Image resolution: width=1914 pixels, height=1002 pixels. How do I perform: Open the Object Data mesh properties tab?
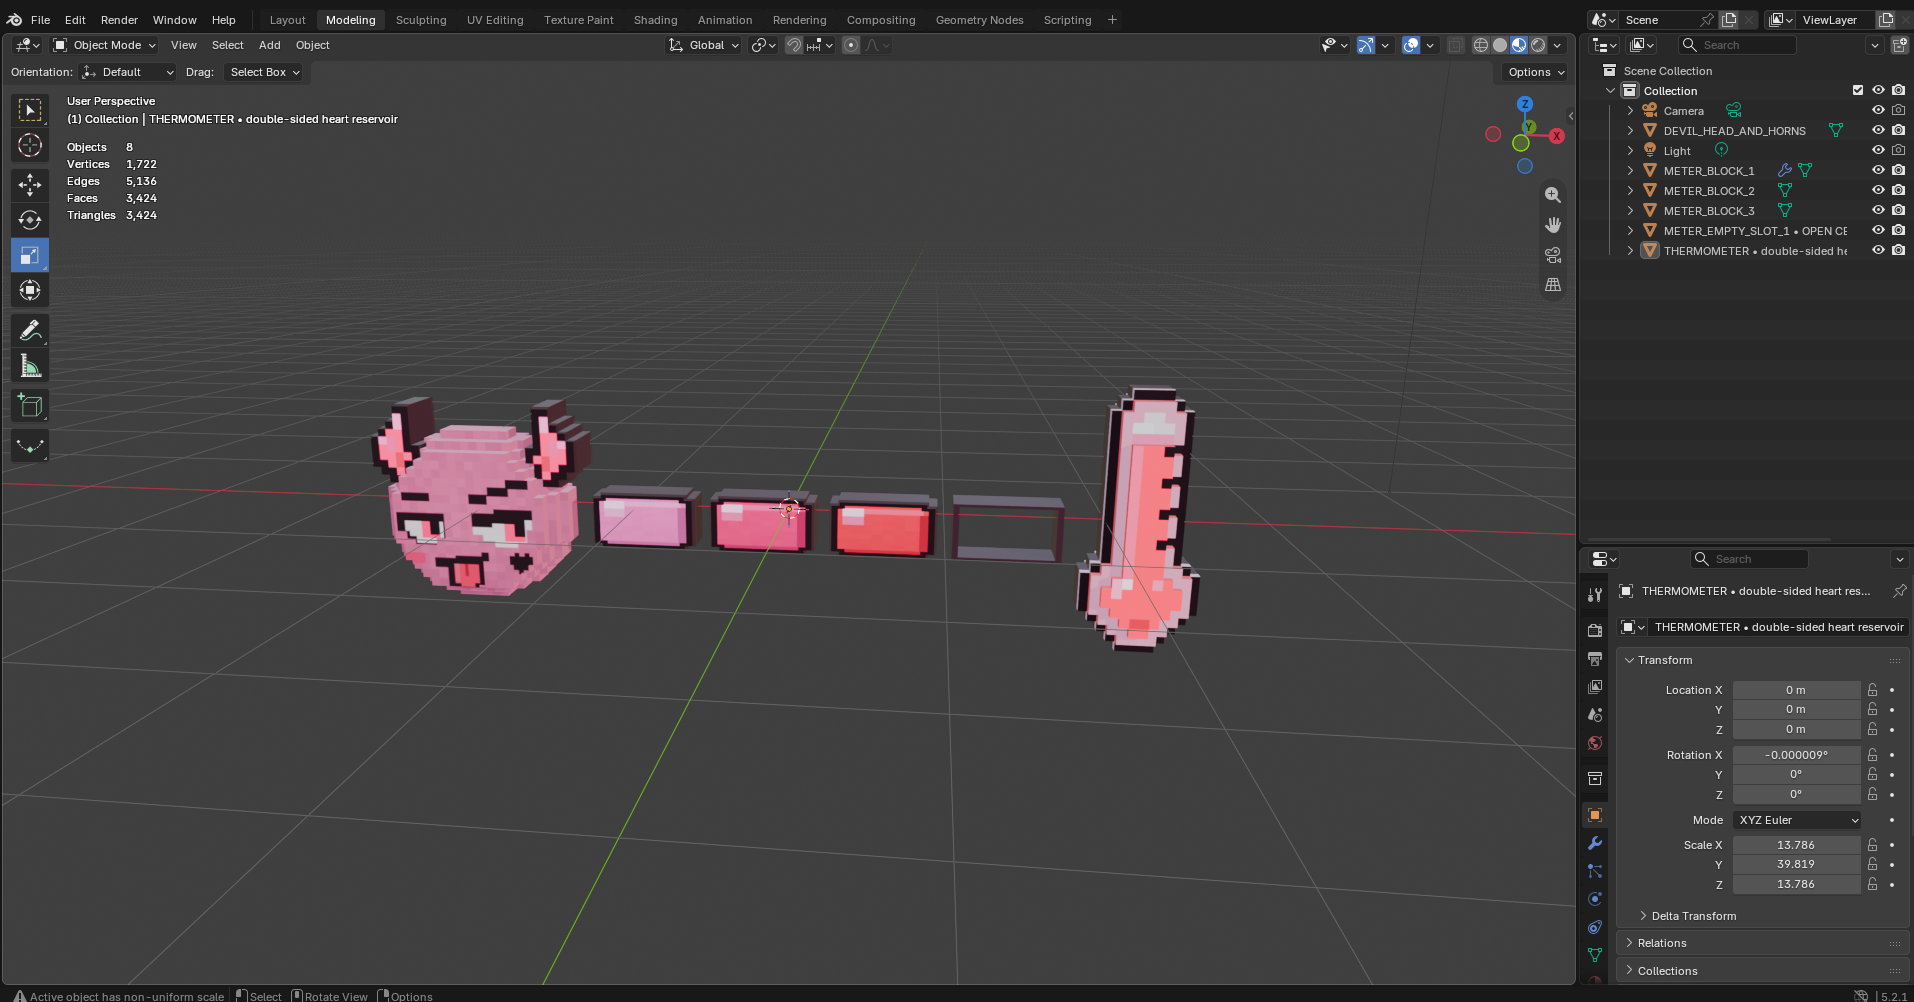point(1595,955)
